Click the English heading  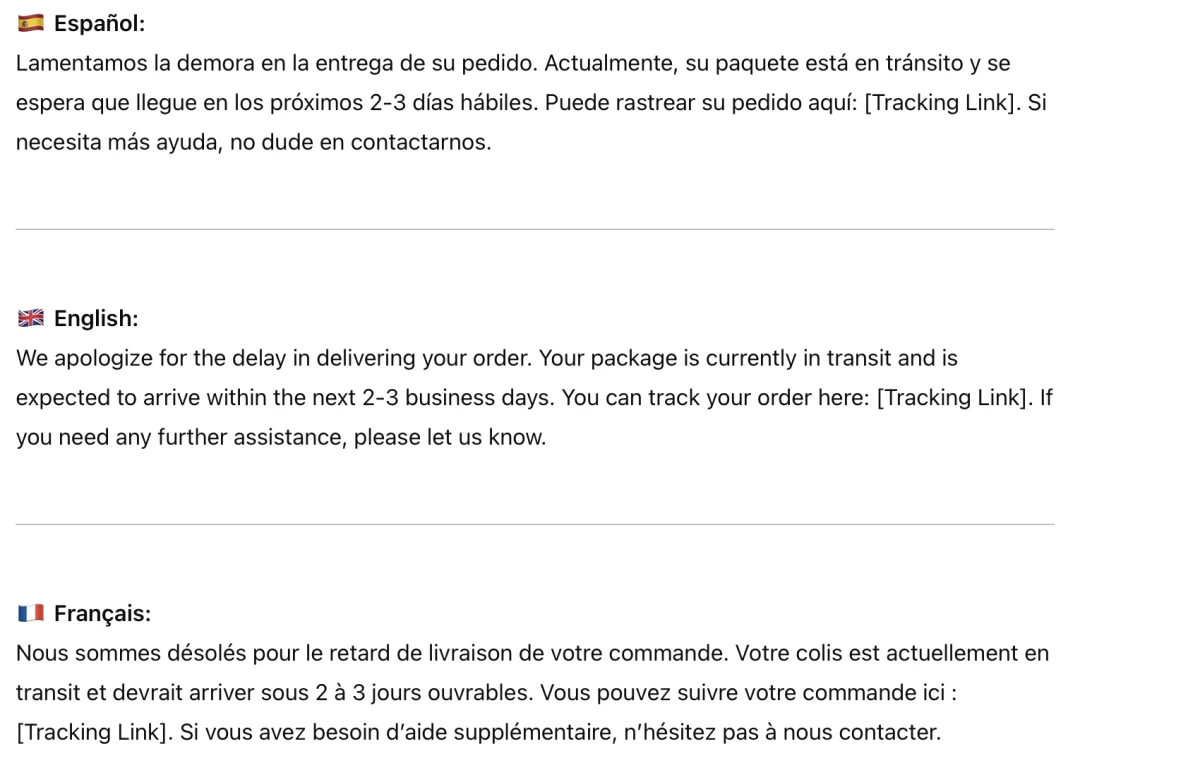[x=96, y=319]
